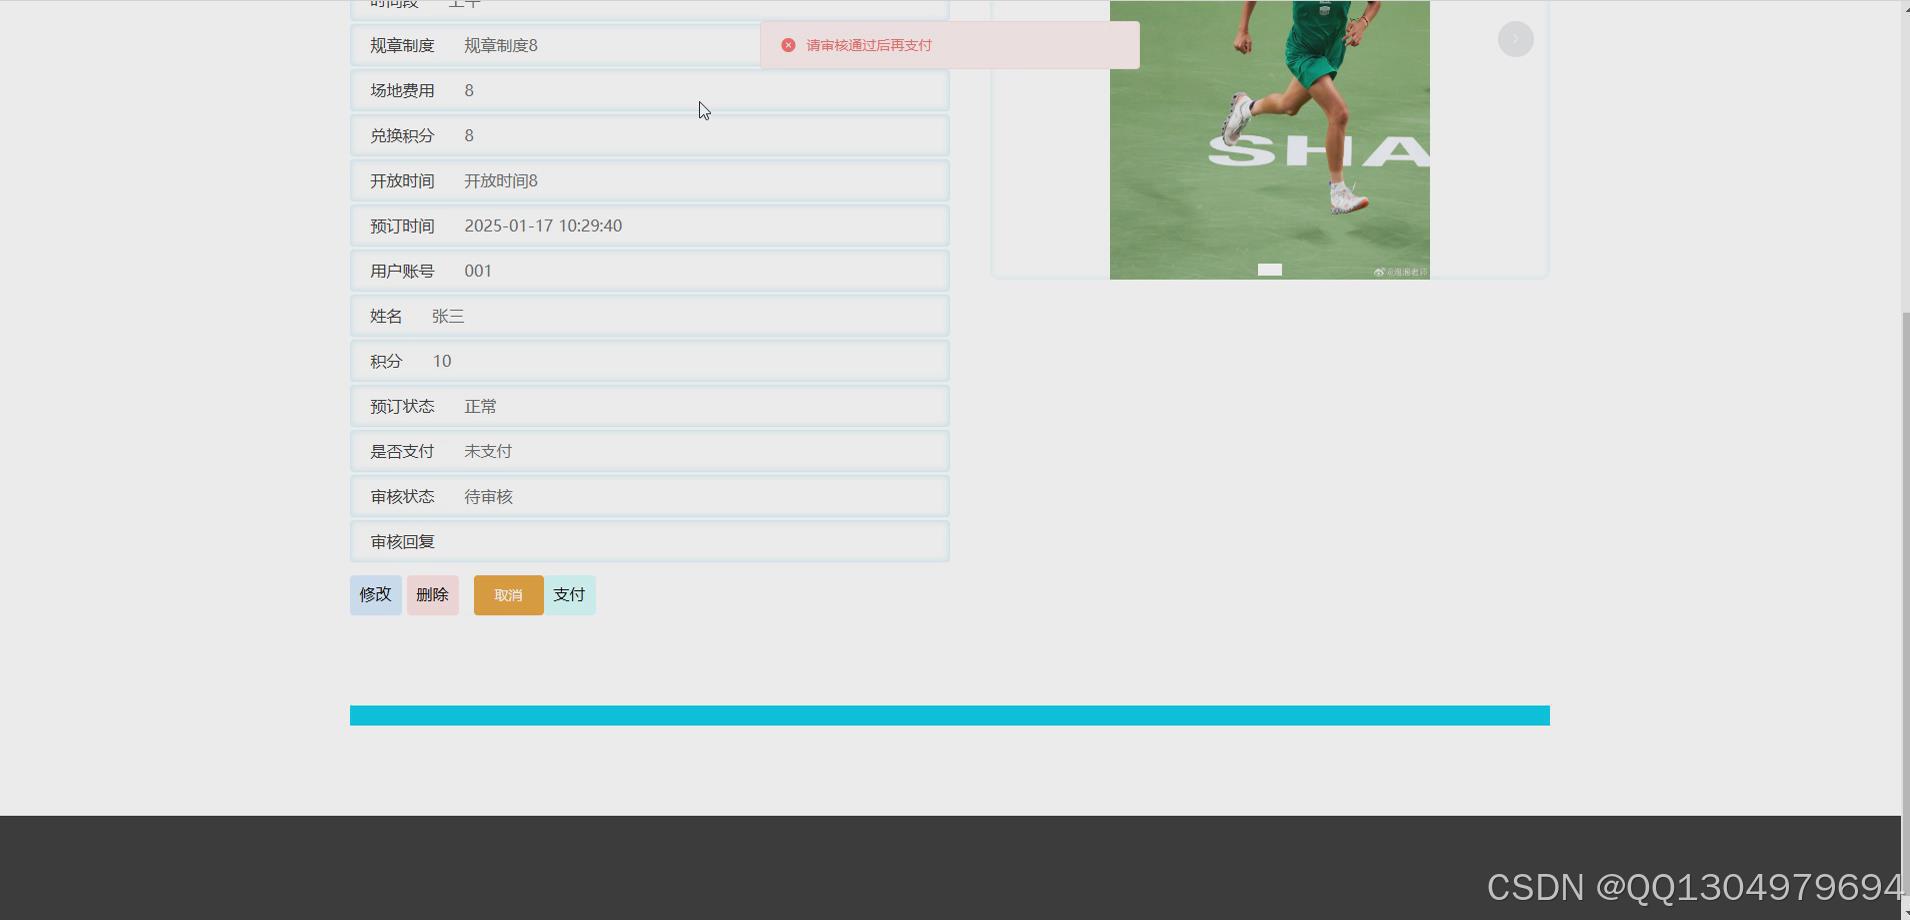Image resolution: width=1910 pixels, height=920 pixels.
Task: Click the red error icon in alert
Action: pos(788,45)
